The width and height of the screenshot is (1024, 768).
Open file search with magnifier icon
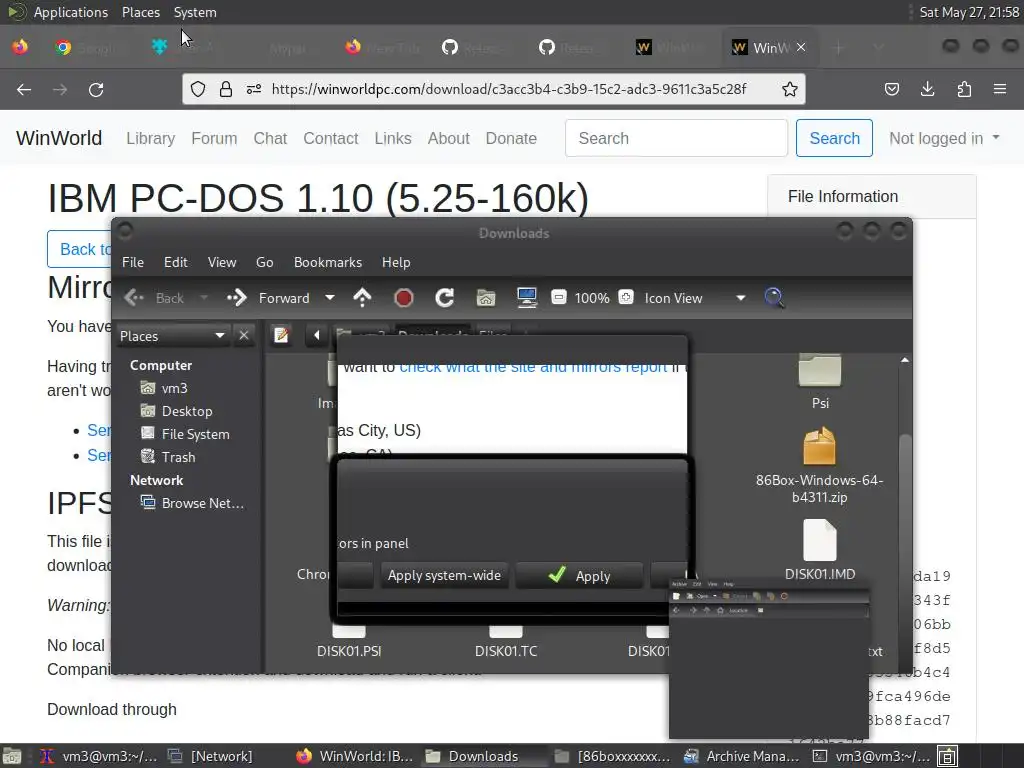pyautogui.click(x=775, y=298)
